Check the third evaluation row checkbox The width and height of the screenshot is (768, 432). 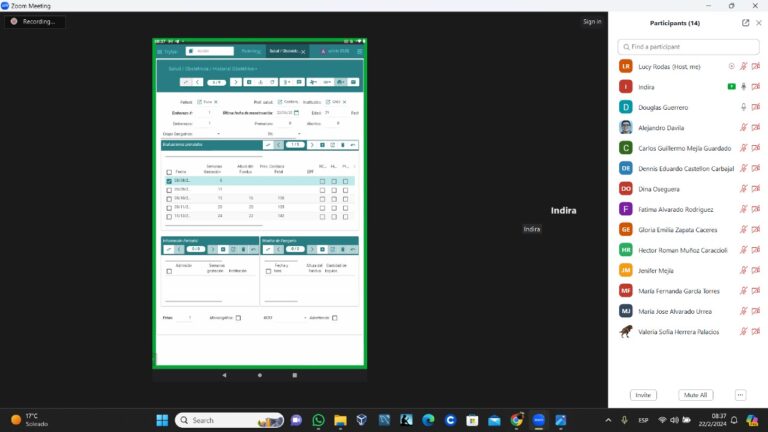(x=169, y=199)
